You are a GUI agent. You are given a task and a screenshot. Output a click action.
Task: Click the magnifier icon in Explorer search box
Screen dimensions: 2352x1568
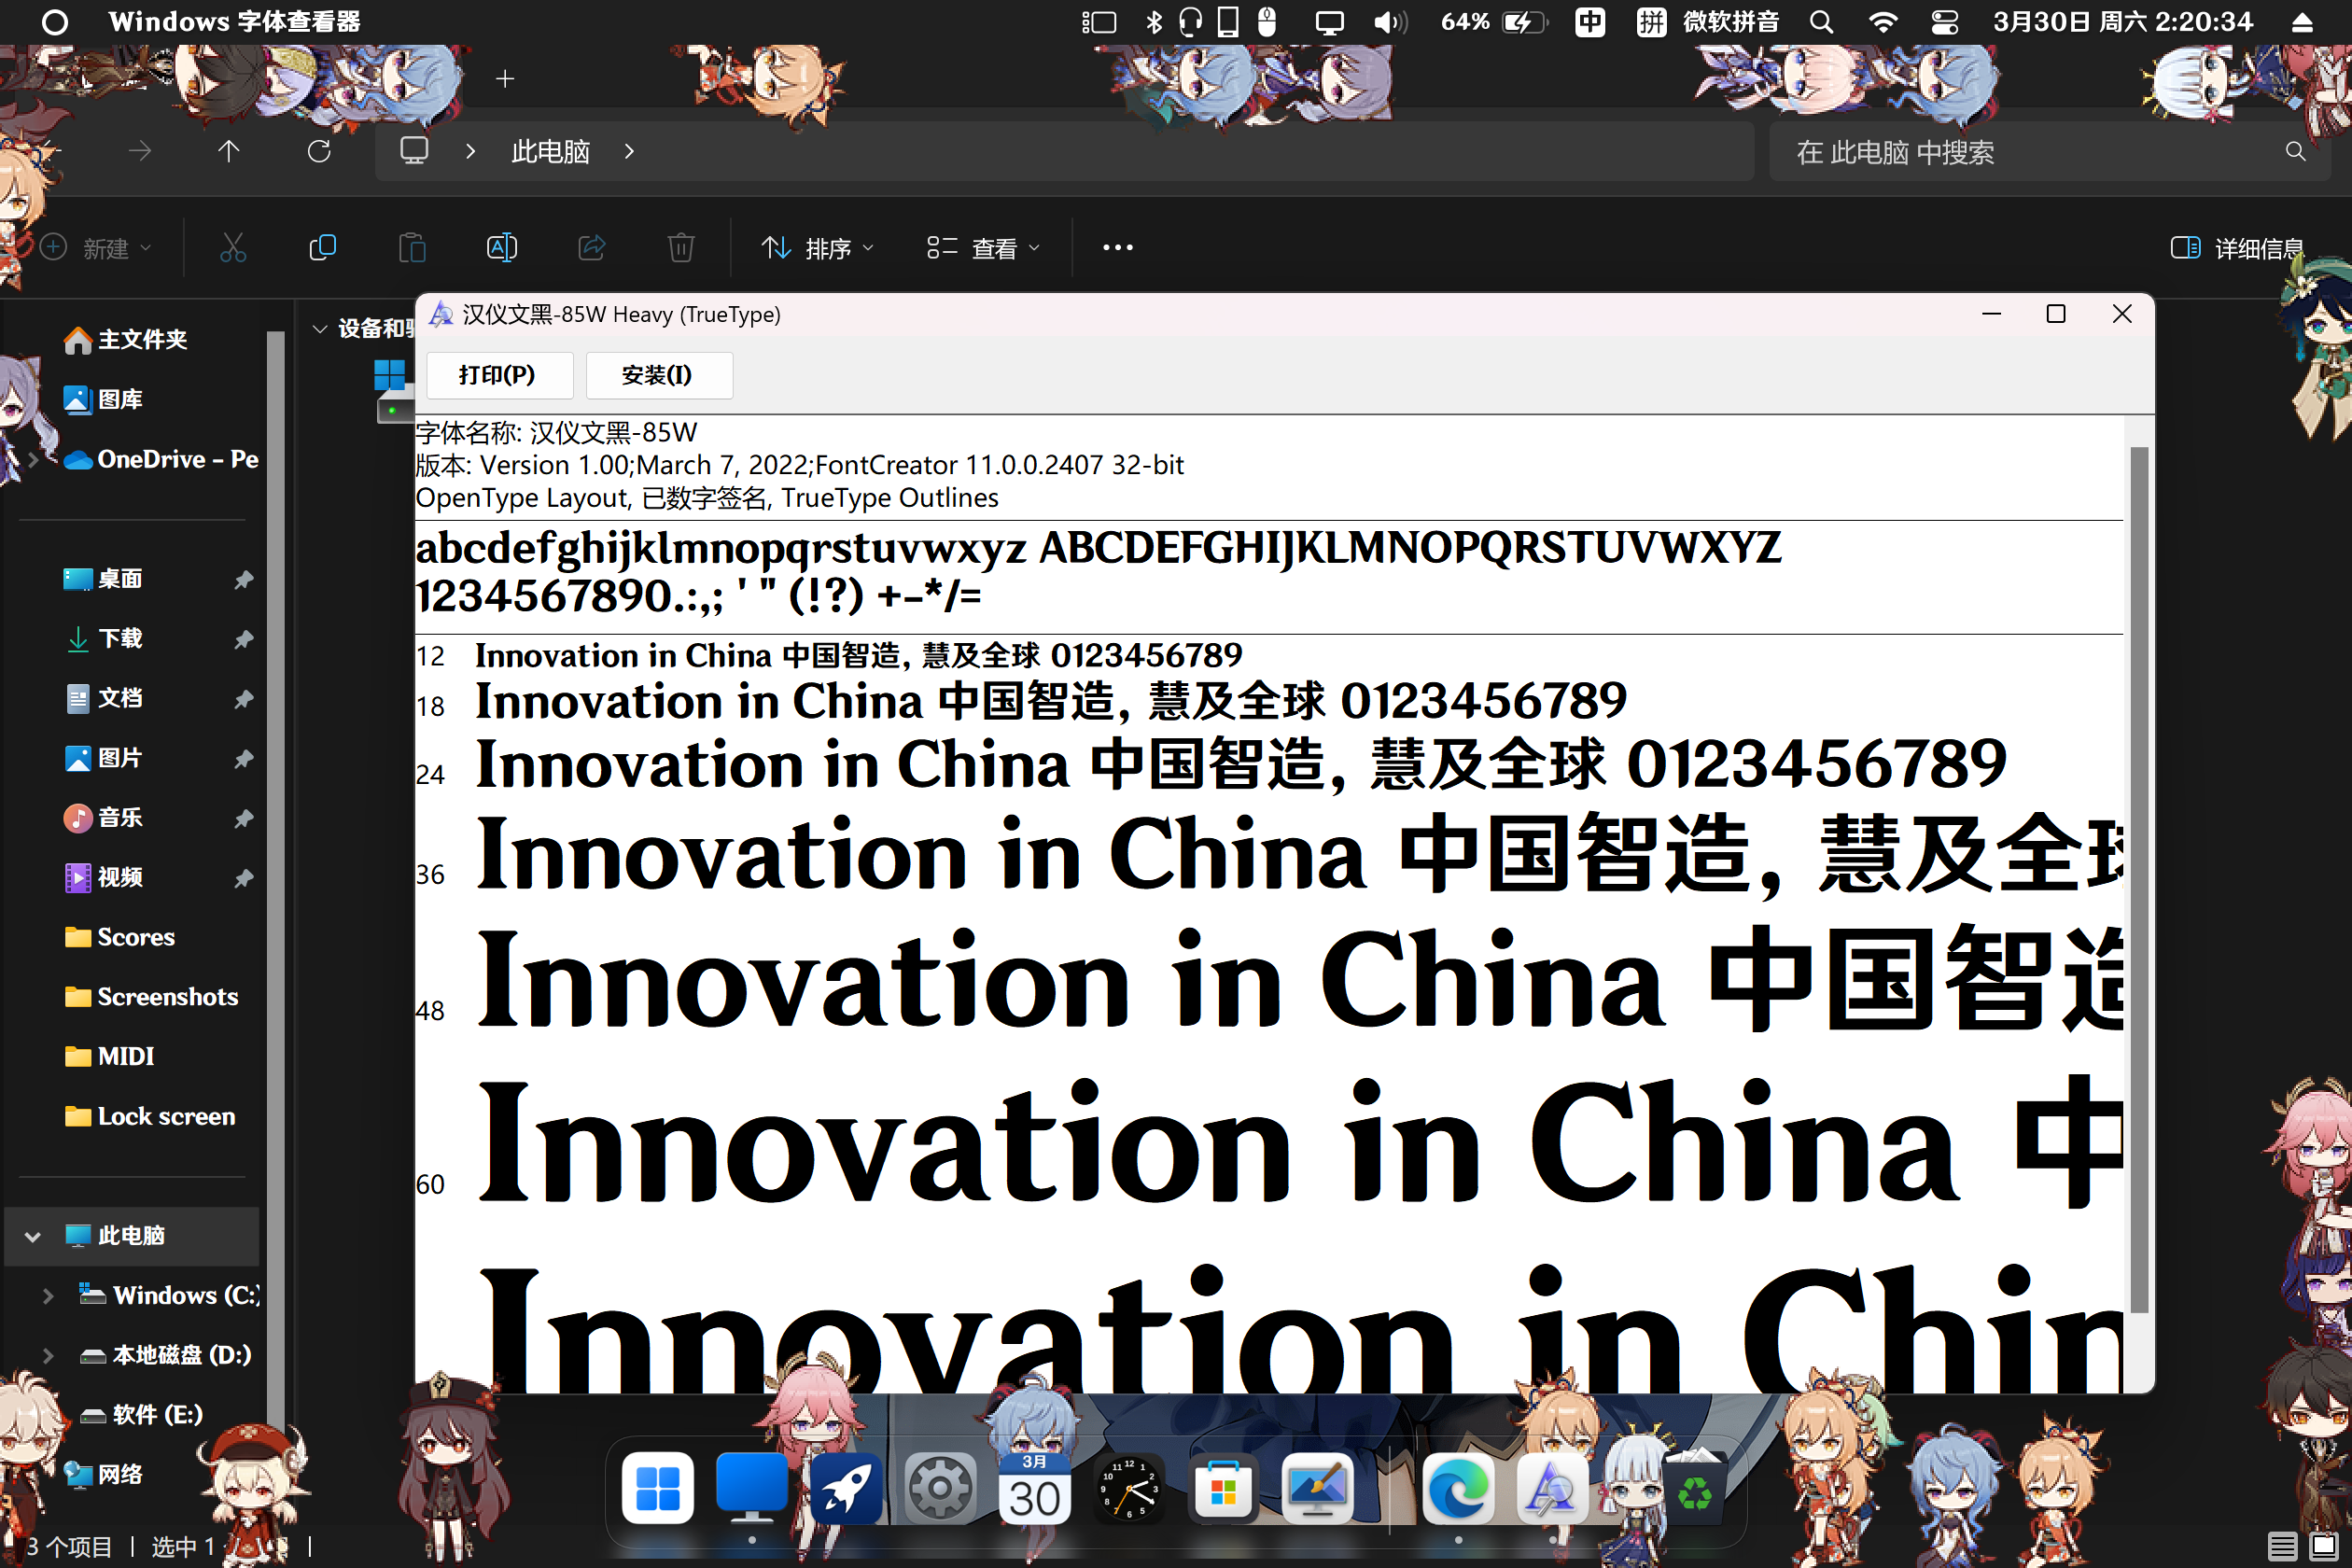point(2295,152)
